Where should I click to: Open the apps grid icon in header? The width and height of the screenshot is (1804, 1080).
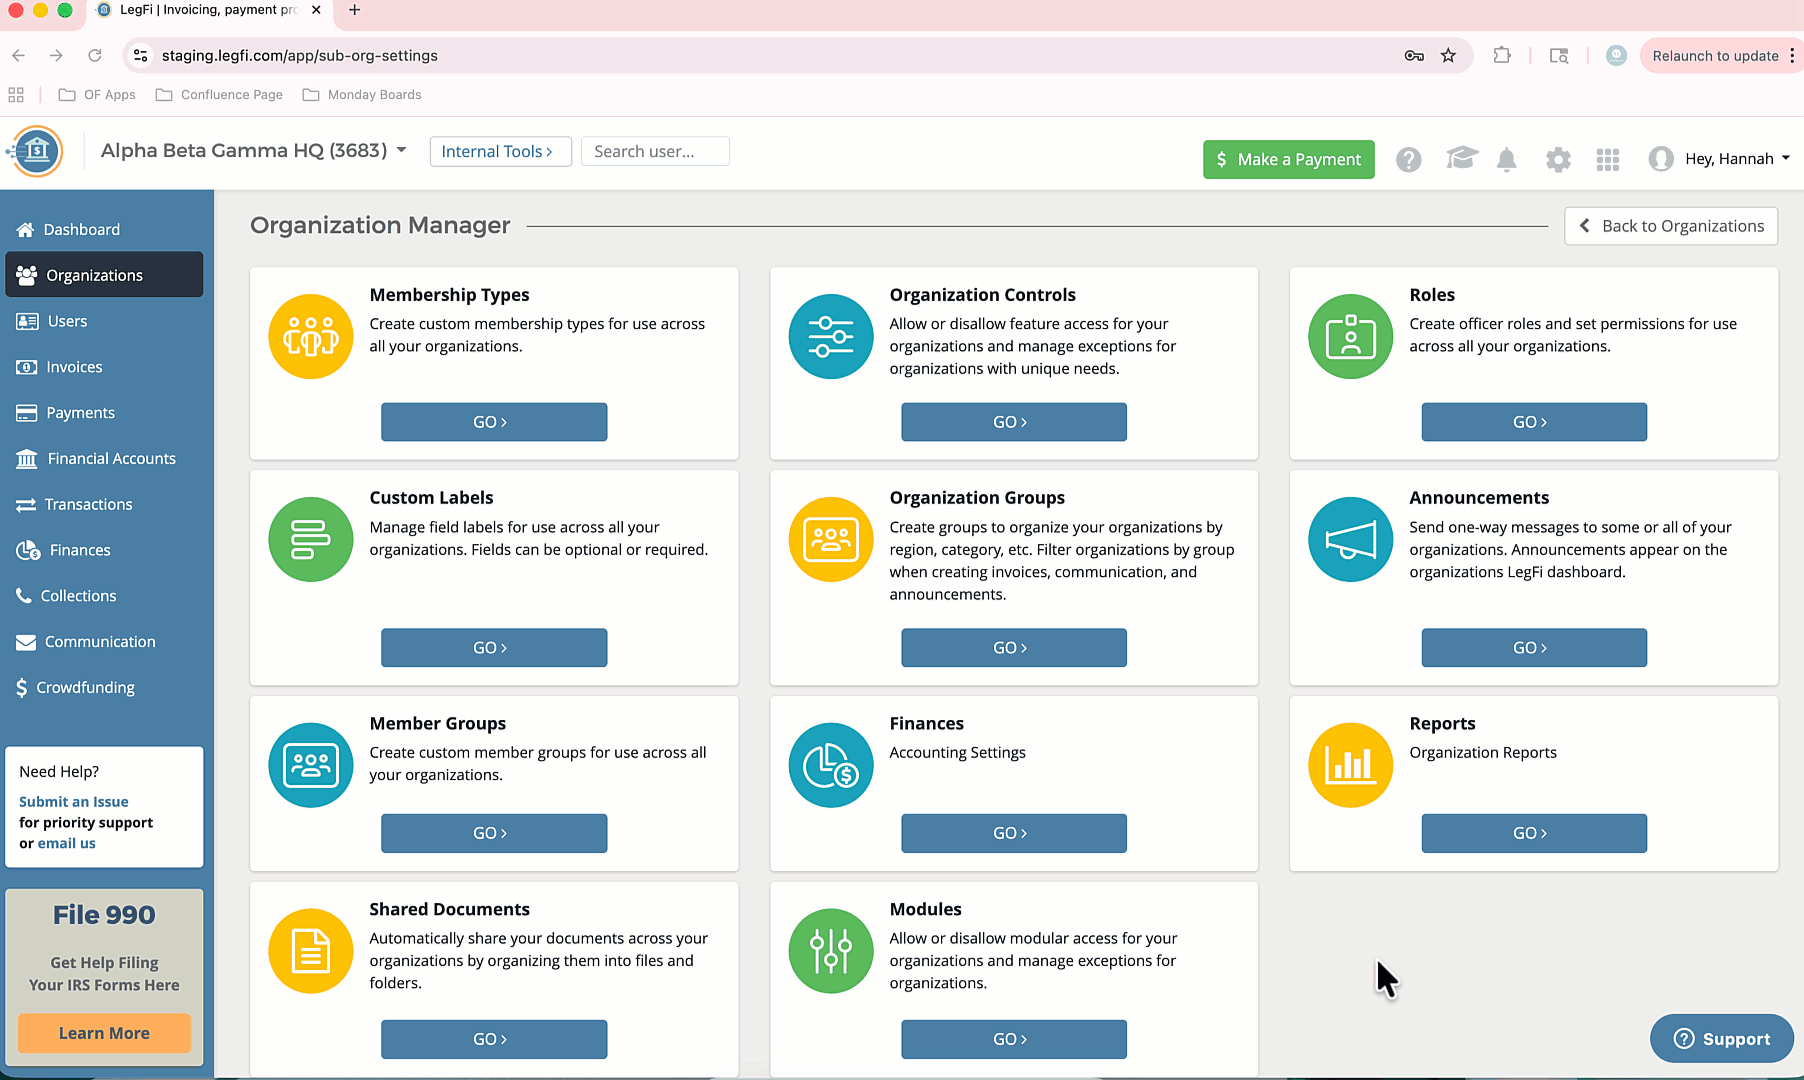(1607, 160)
